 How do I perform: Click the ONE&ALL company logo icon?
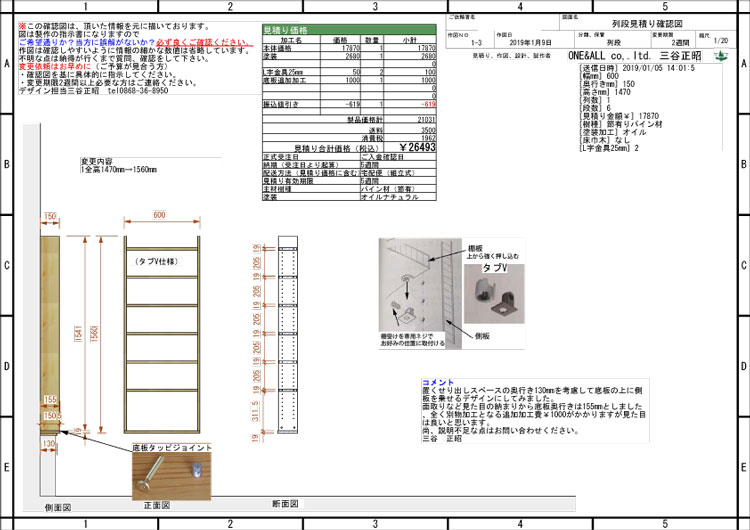click(721, 56)
